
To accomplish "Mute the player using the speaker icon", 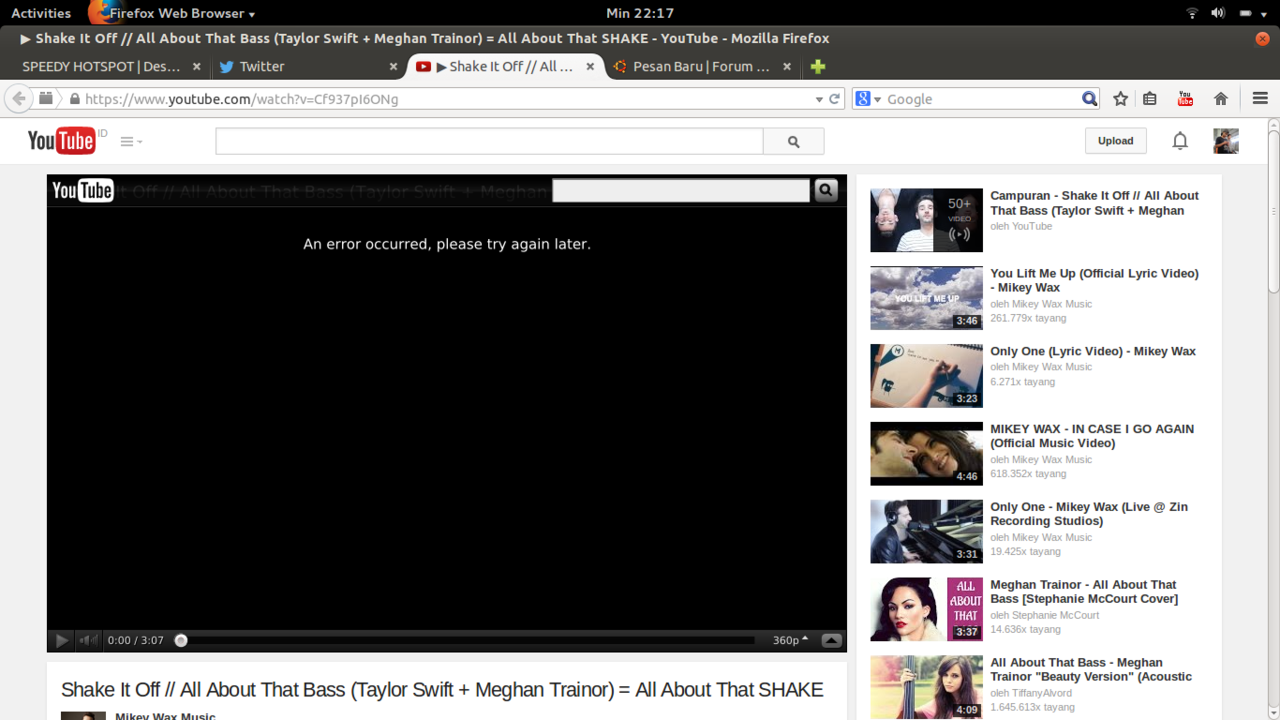I will click(89, 640).
